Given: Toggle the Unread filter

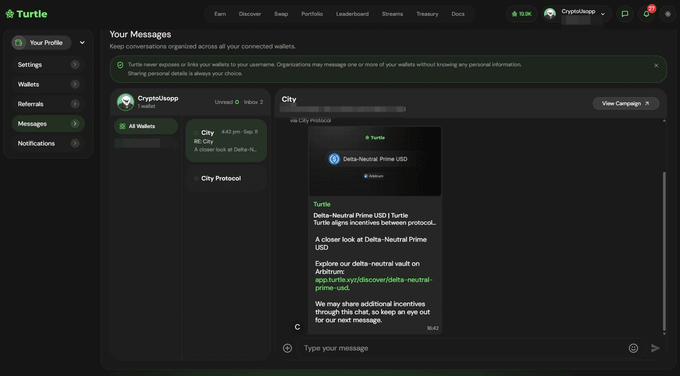Looking at the screenshot, I should [226, 102].
